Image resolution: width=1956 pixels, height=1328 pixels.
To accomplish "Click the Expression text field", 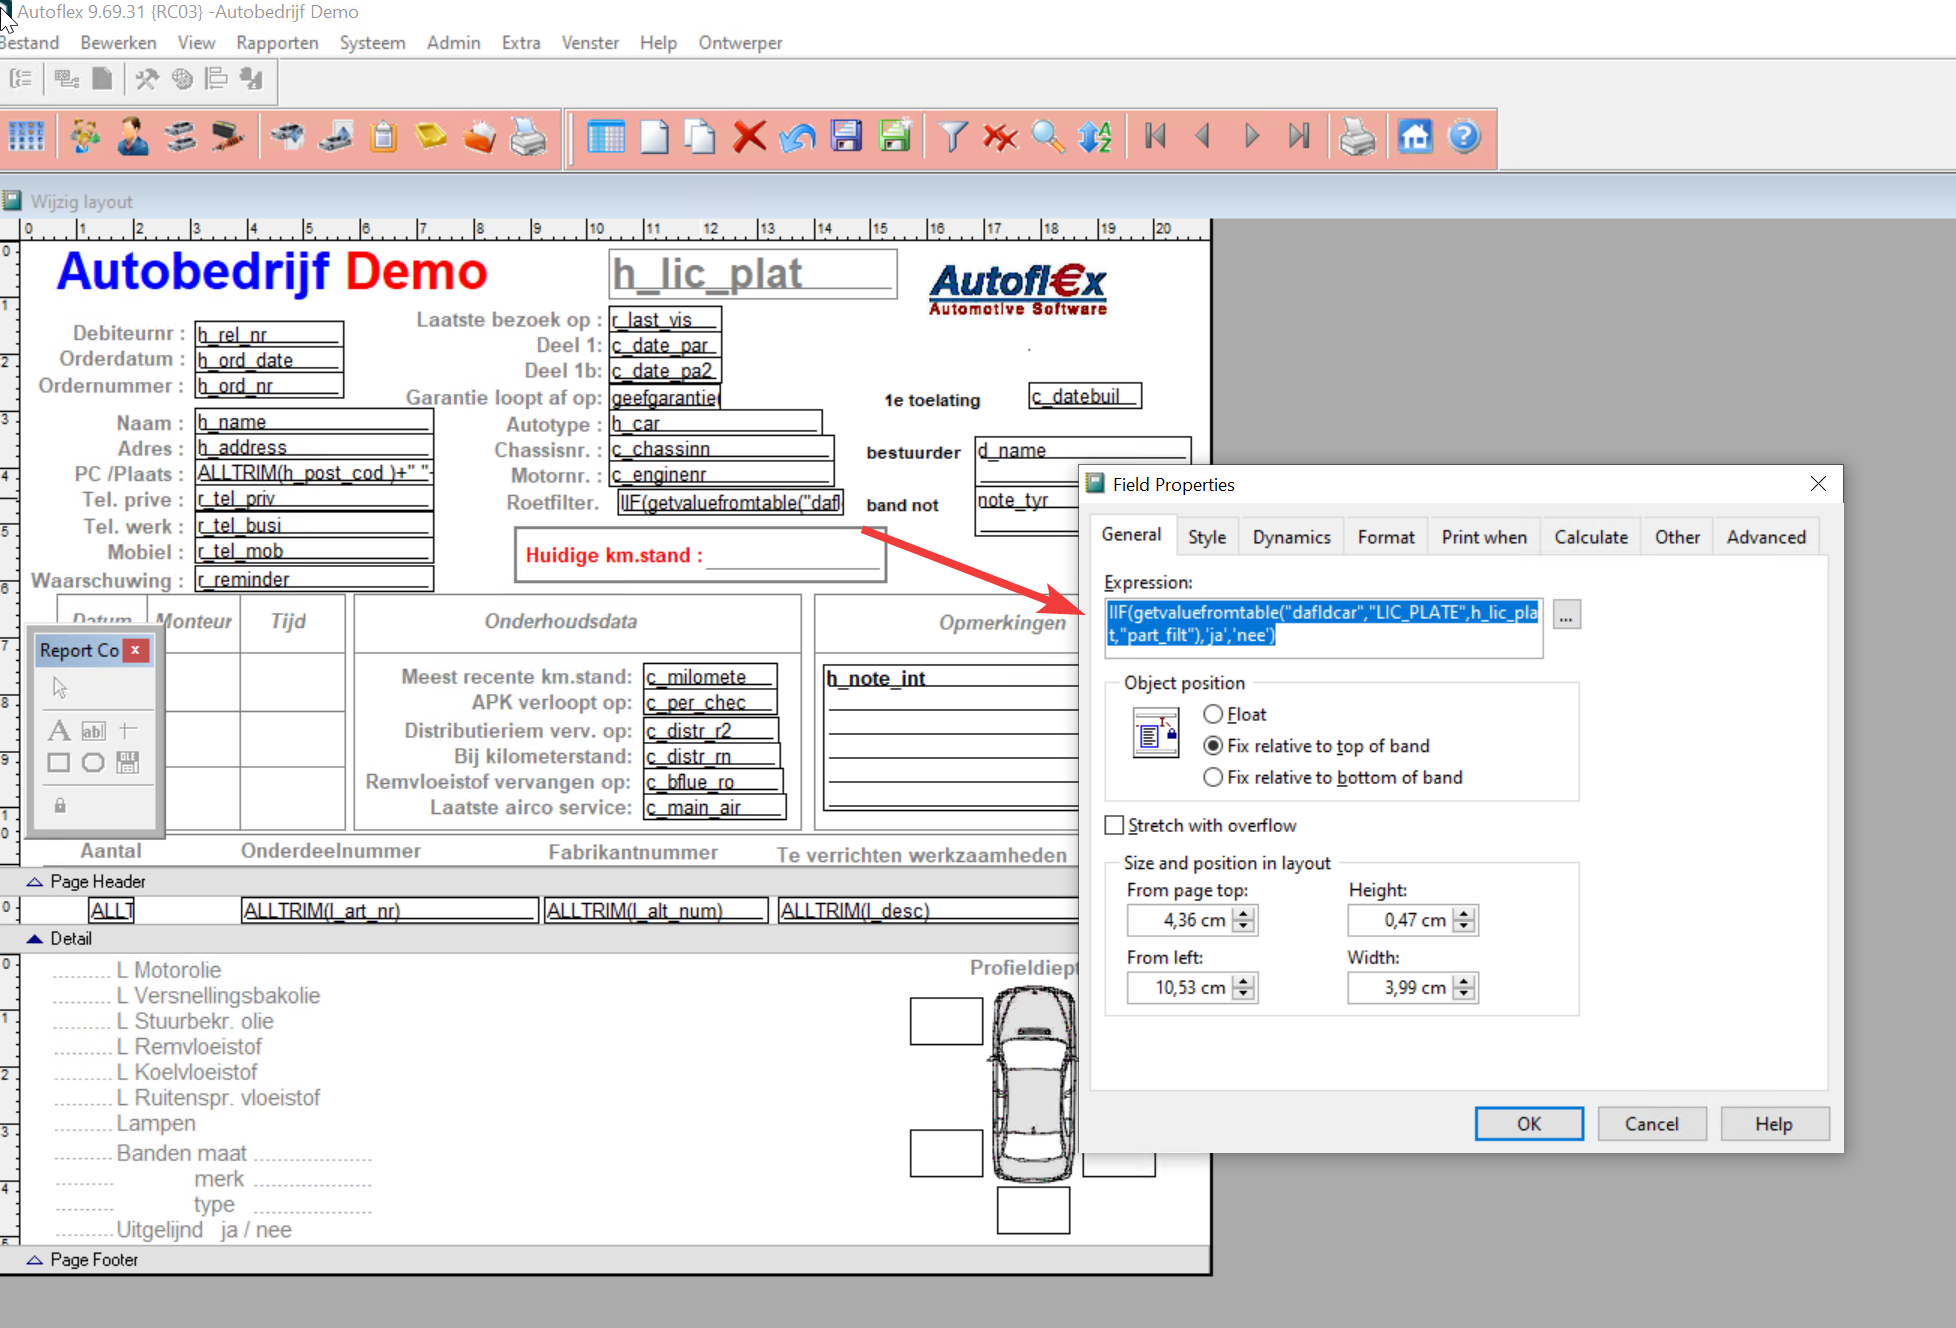I will [1323, 627].
